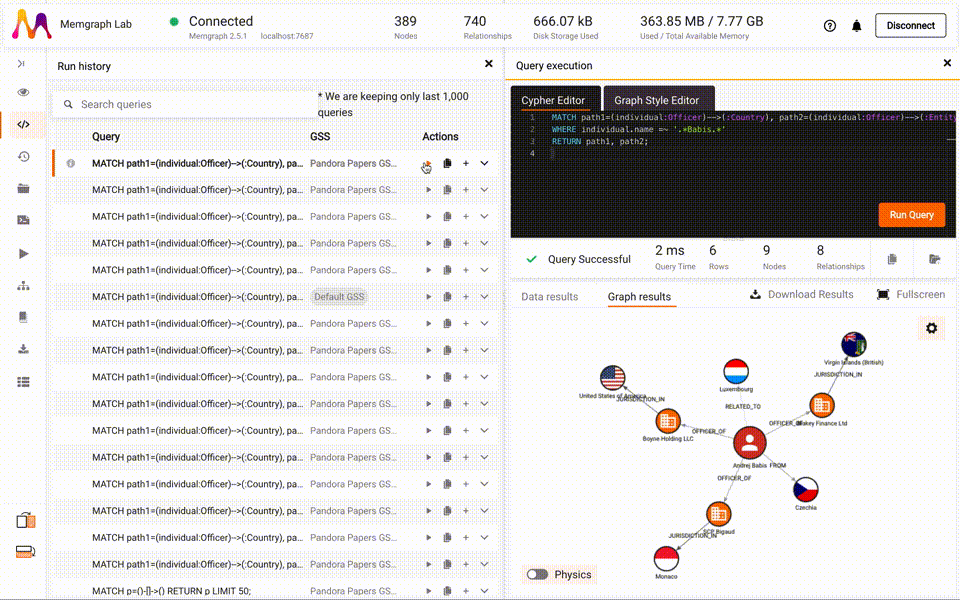Click the Run Query button
960x600 pixels.
pos(912,215)
